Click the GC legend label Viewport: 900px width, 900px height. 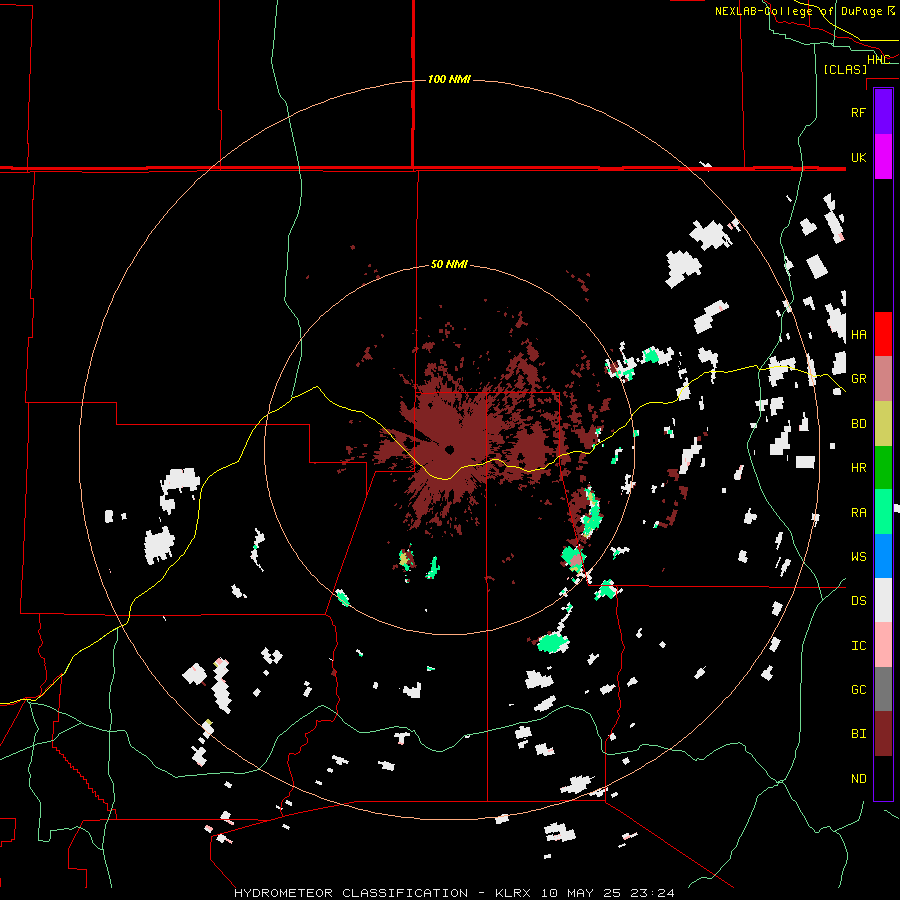(x=858, y=689)
